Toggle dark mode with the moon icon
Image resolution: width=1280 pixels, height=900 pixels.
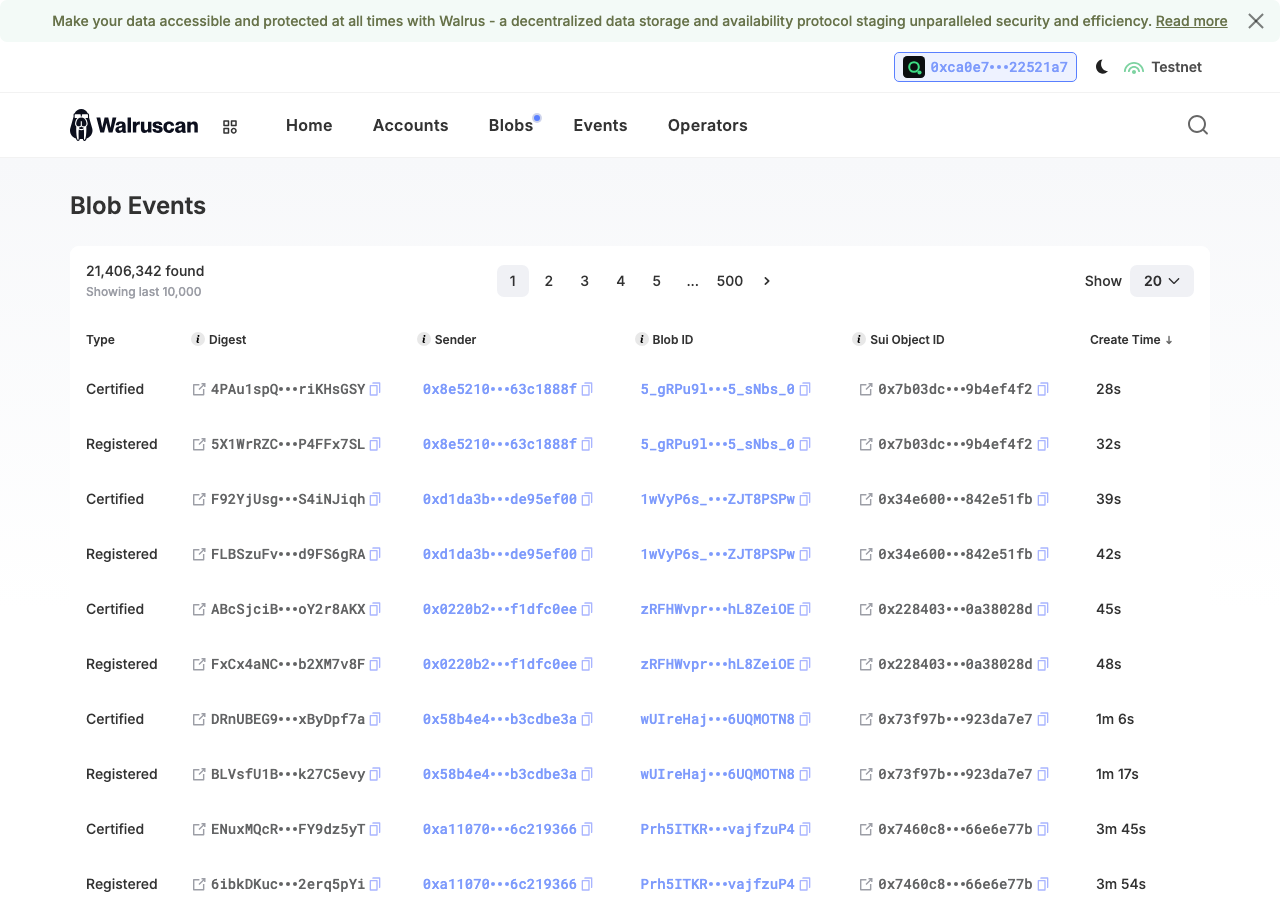[x=1102, y=67]
